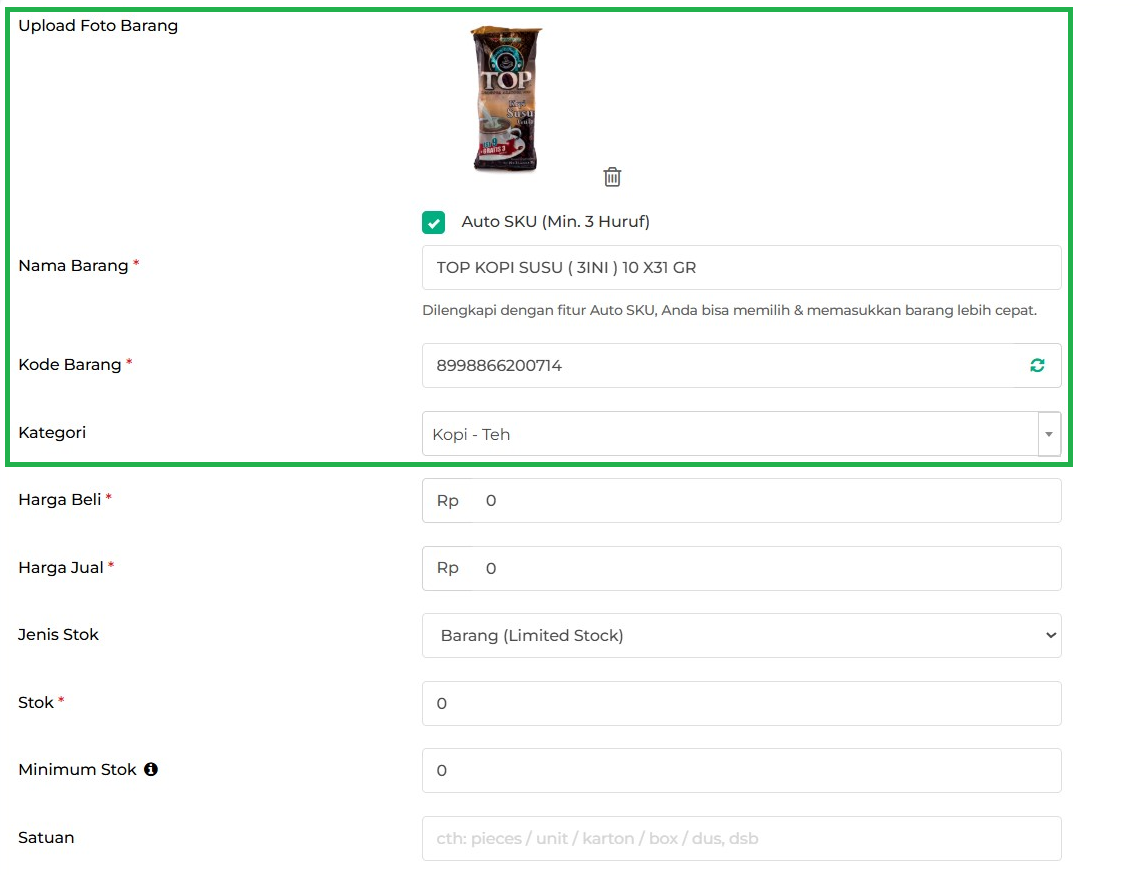
Task: Click the Nama Barang field label
Action: click(73, 266)
